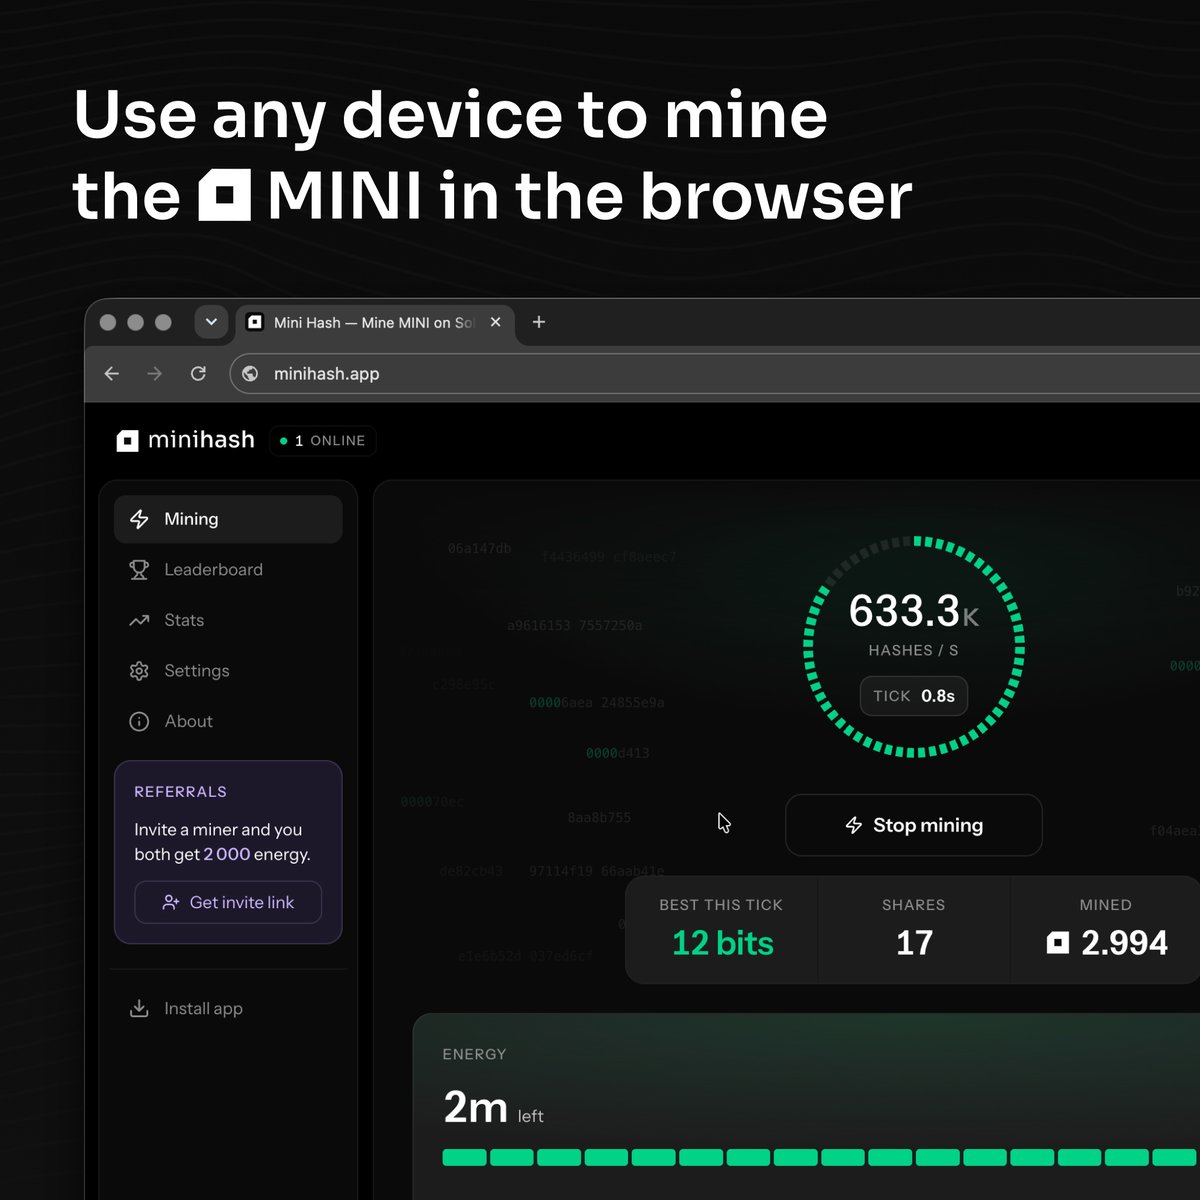Click the browser back arrow
Image resolution: width=1200 pixels, height=1200 pixels.
tap(112, 374)
